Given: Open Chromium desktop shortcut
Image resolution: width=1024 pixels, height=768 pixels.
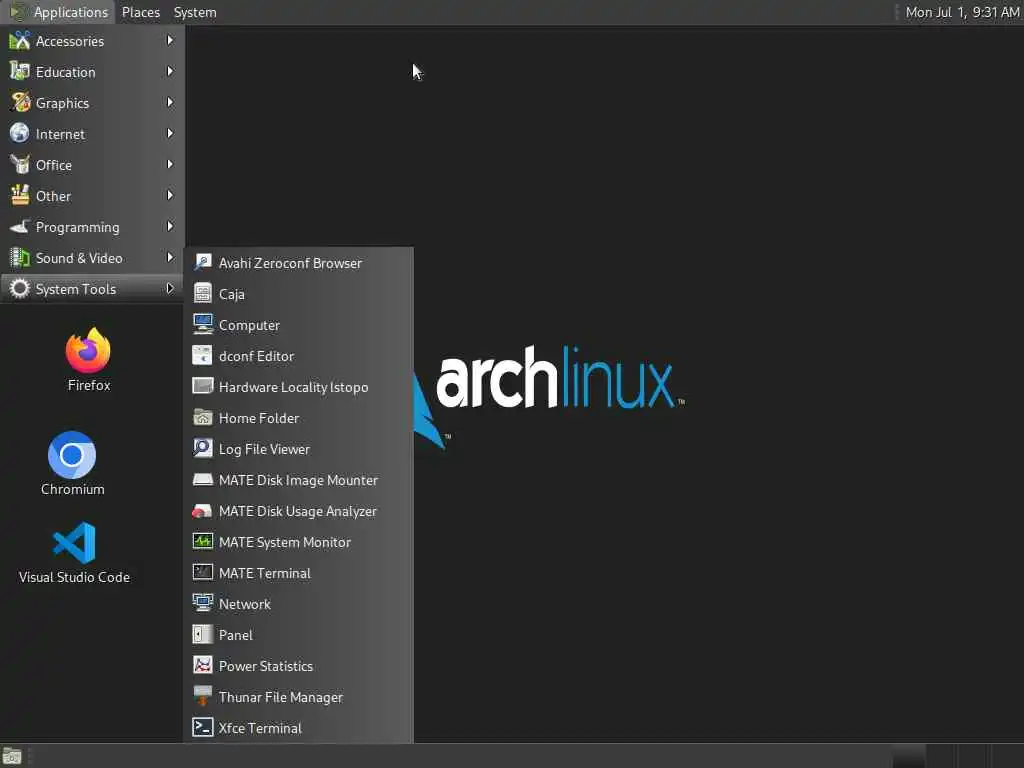Looking at the screenshot, I should pyautogui.click(x=72, y=464).
